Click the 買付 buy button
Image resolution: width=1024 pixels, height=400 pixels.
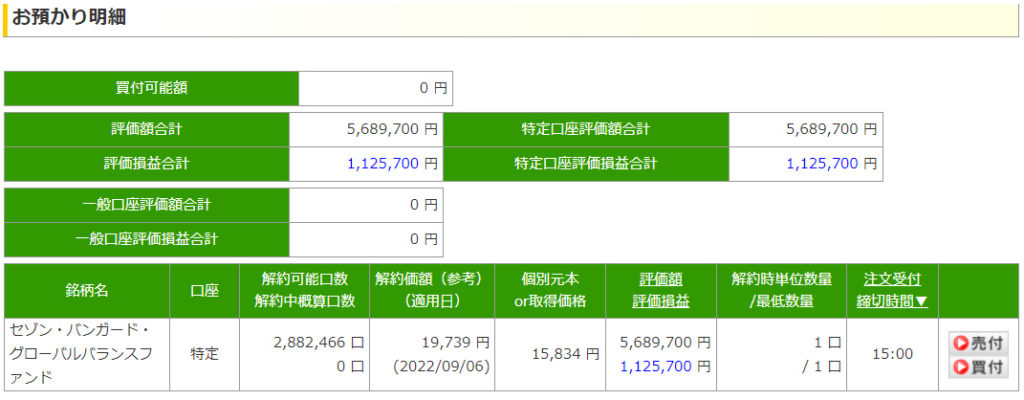pos(978,367)
